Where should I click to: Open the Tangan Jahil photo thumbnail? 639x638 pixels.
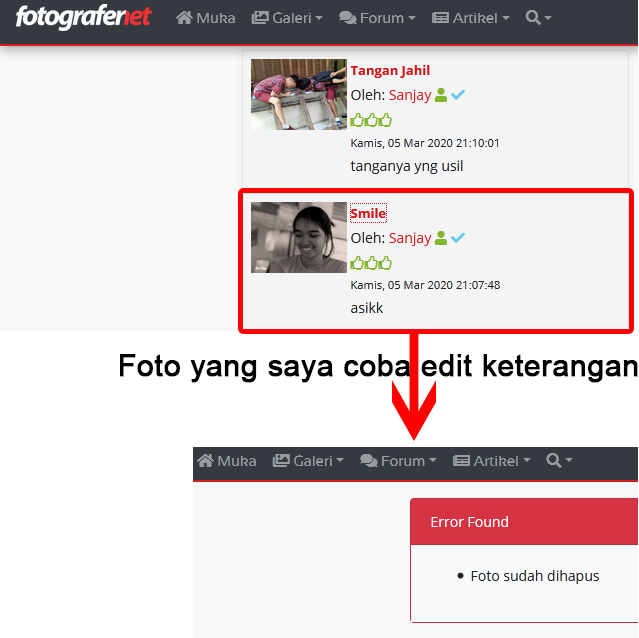(x=299, y=95)
